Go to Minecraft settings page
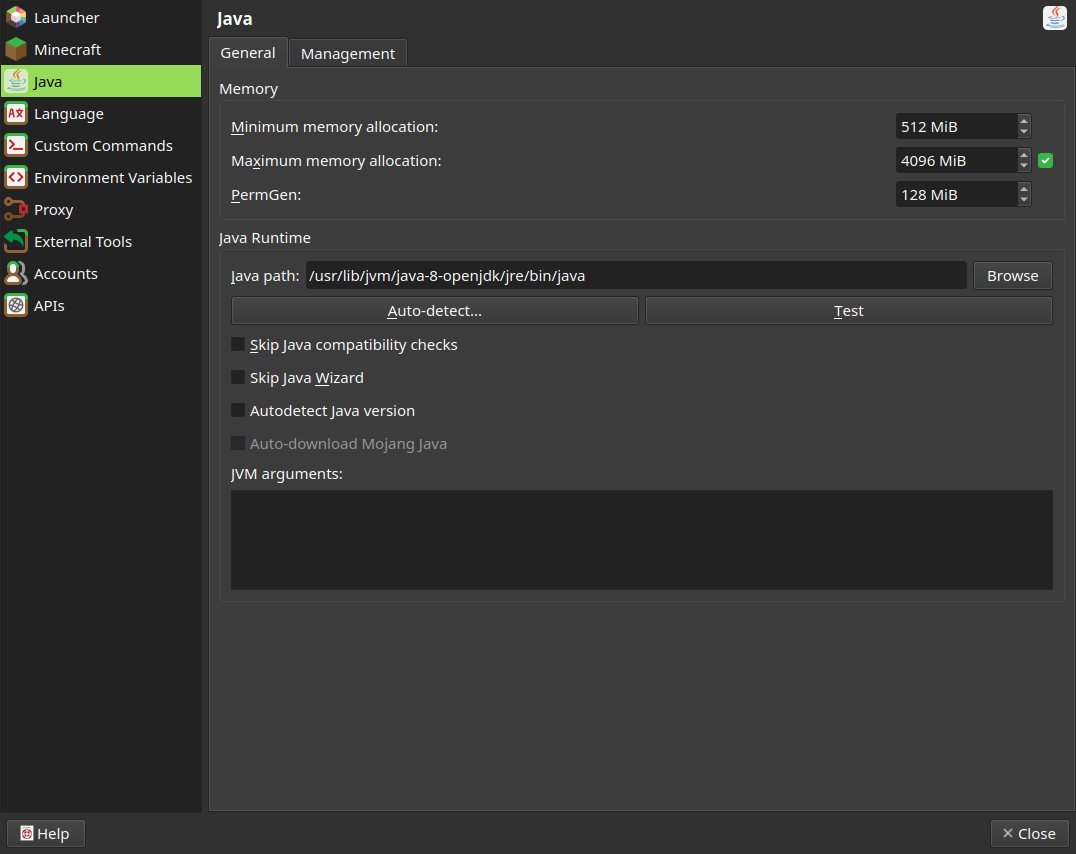The width and height of the screenshot is (1076, 854). pyautogui.click(x=101, y=49)
